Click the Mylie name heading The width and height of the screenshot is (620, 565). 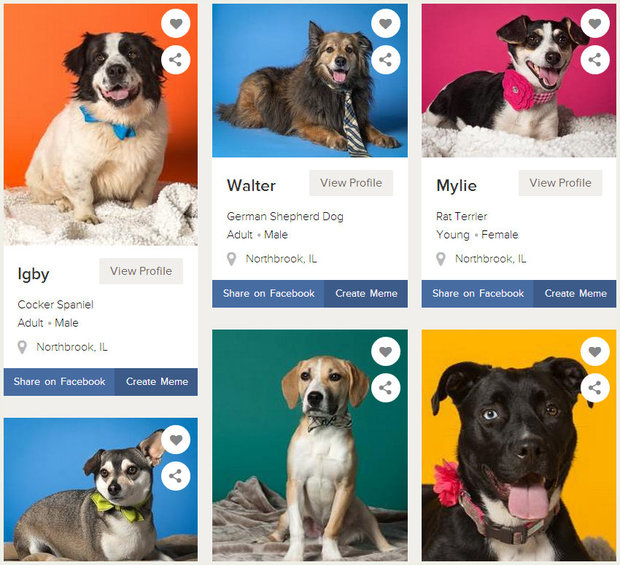click(x=456, y=185)
